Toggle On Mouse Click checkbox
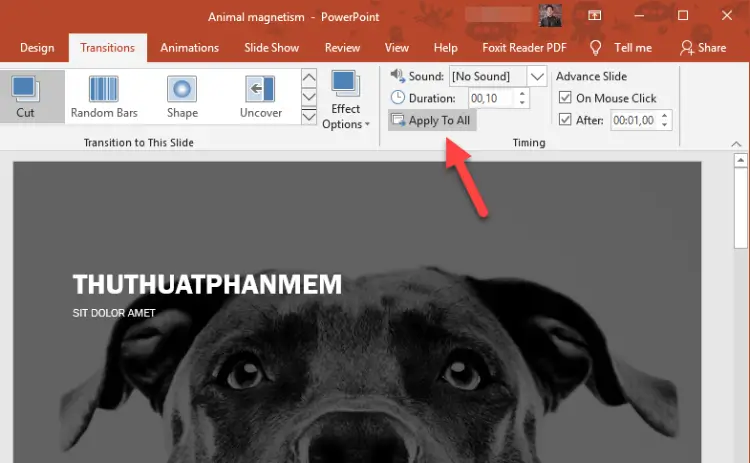The height and width of the screenshot is (463, 750). [565, 98]
